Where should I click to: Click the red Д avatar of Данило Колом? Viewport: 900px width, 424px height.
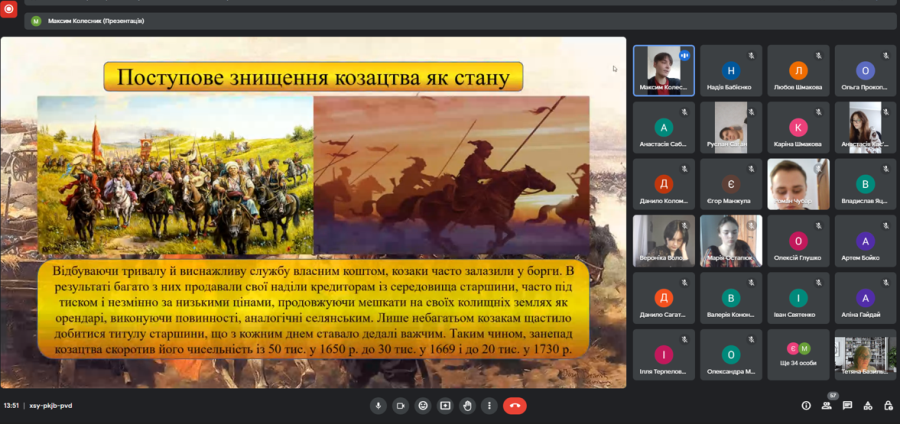pyautogui.click(x=664, y=184)
